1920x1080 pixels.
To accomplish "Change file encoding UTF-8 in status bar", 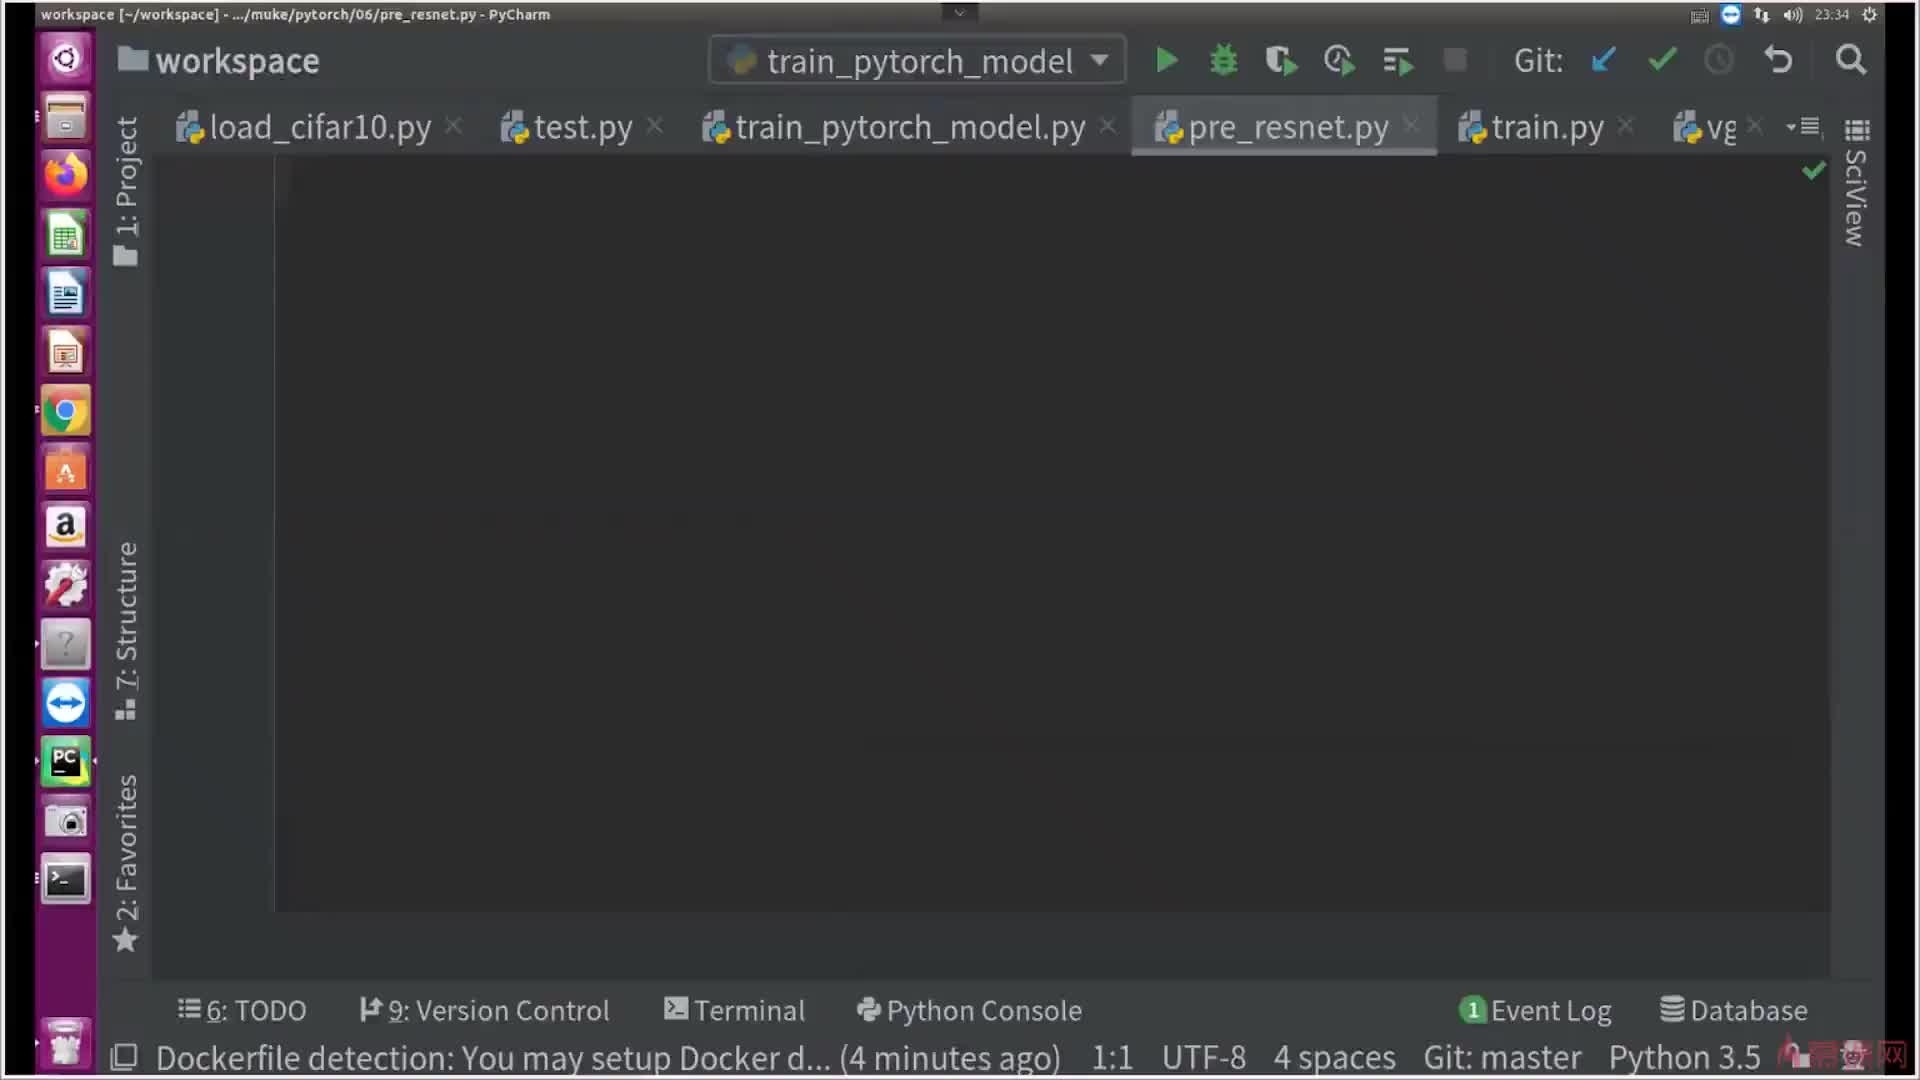I will click(x=1204, y=1058).
